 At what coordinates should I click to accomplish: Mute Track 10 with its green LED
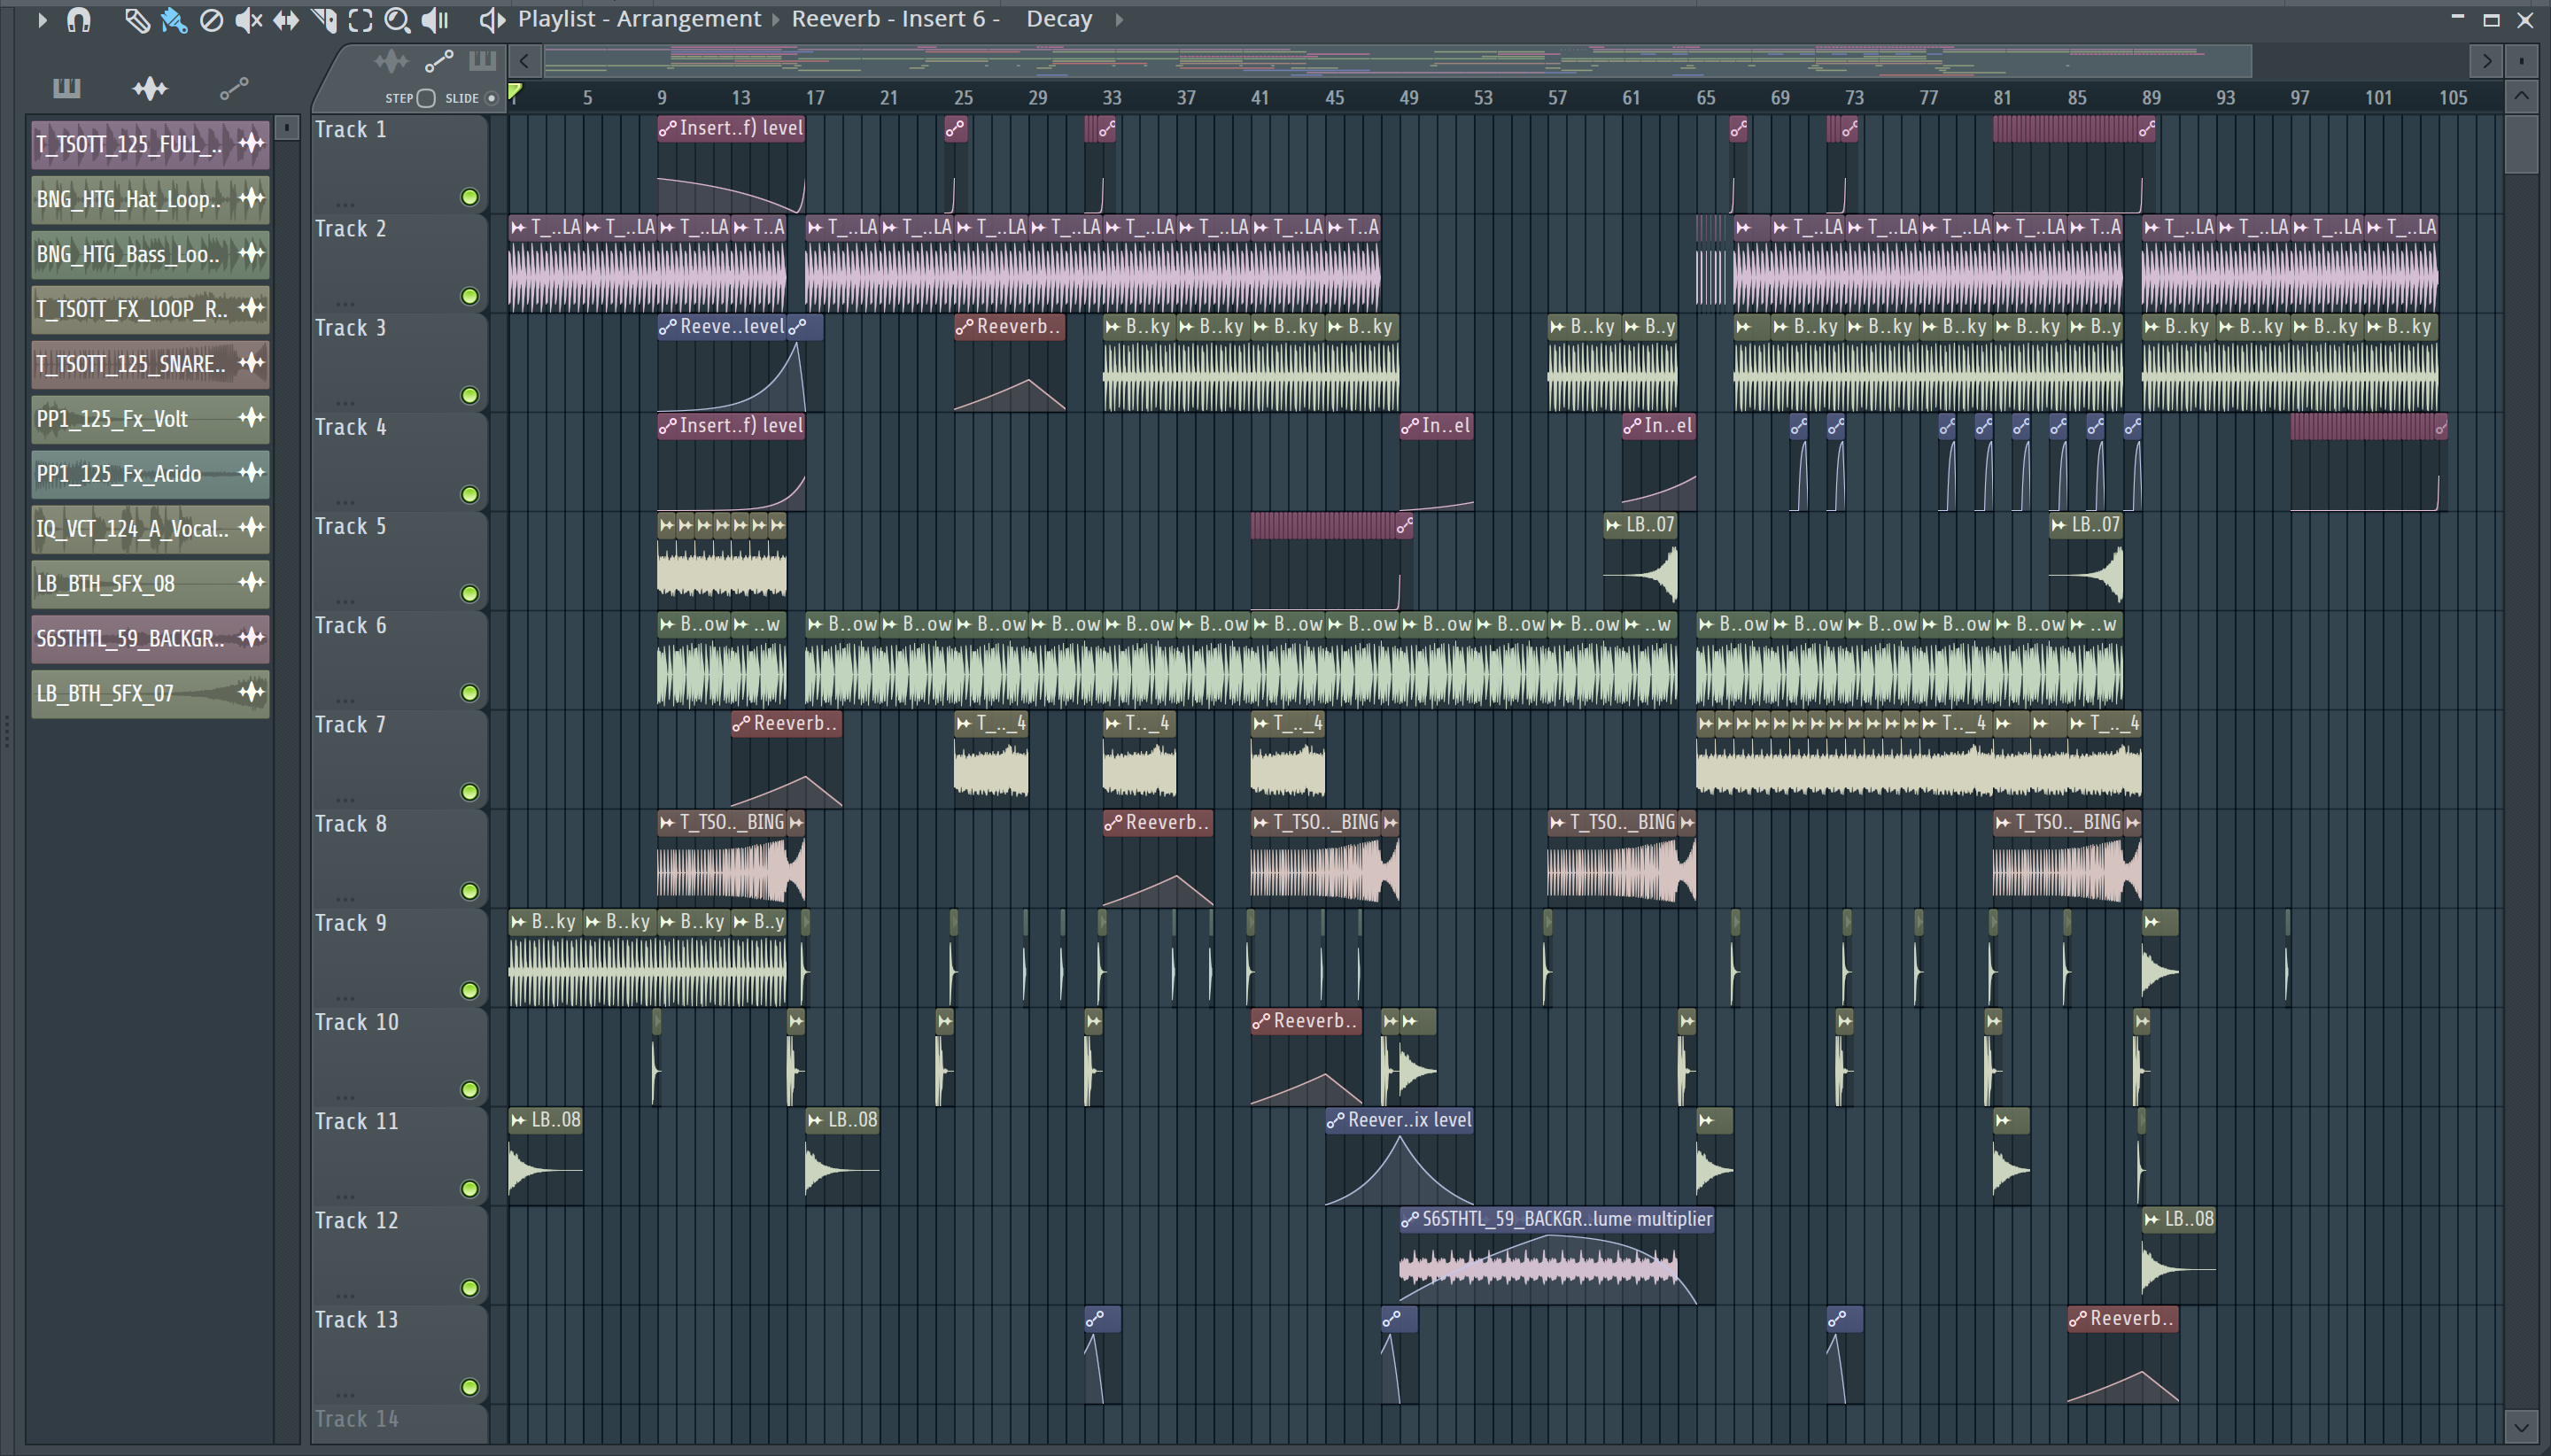pos(469,1090)
